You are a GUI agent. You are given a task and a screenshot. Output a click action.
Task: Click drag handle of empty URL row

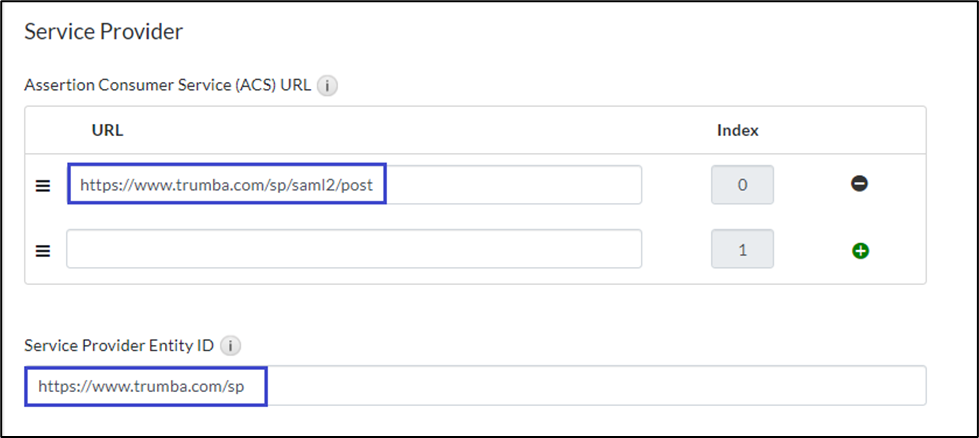tap(43, 250)
